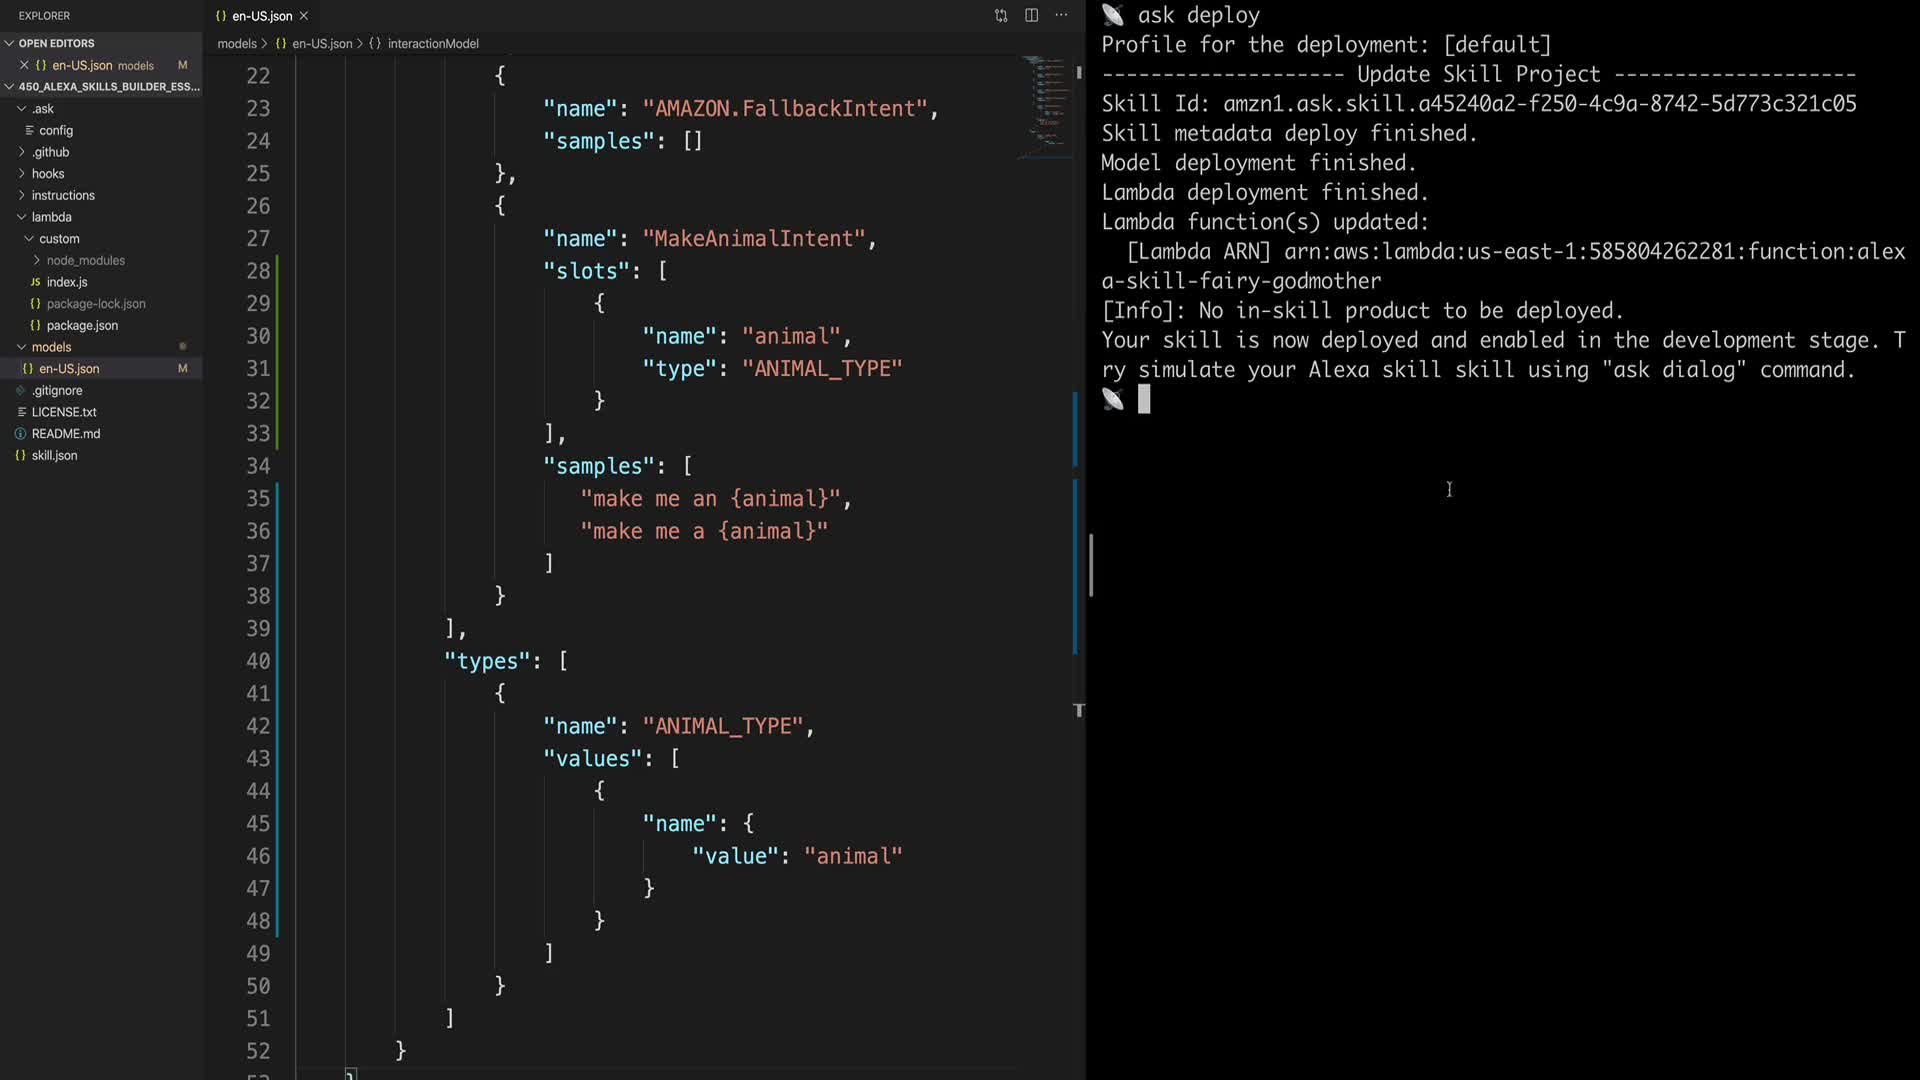Close en-US.json in Open Editors list

(24, 65)
